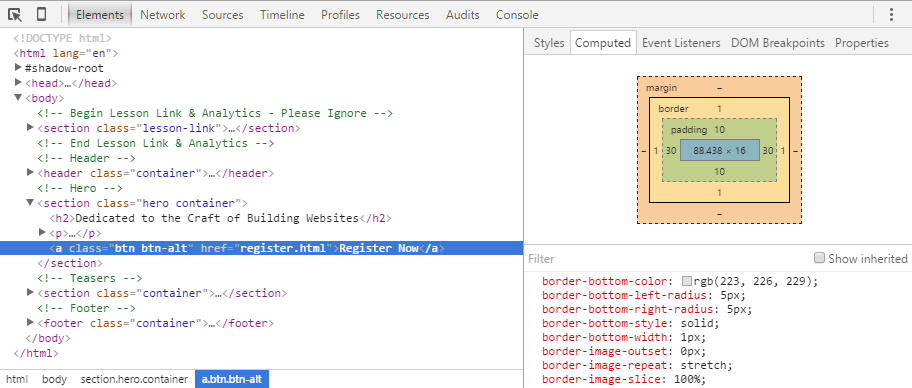Open the DevTools three-dot menu
This screenshot has height=388, width=912.
point(891,15)
